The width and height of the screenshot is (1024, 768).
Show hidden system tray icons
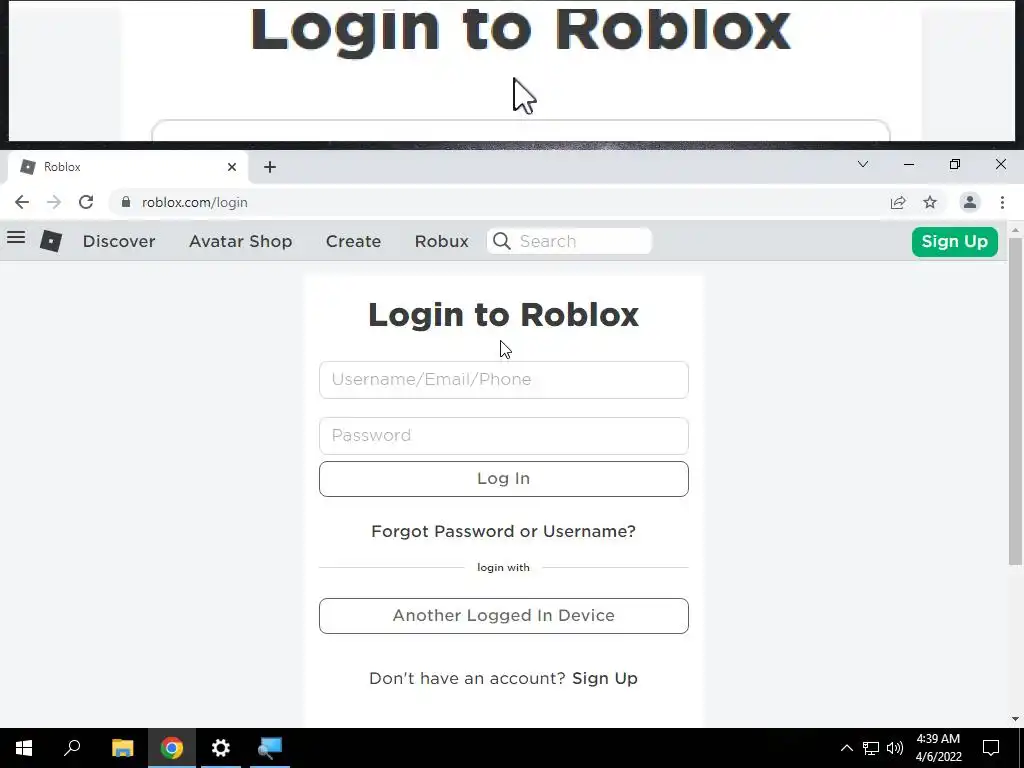click(x=846, y=748)
